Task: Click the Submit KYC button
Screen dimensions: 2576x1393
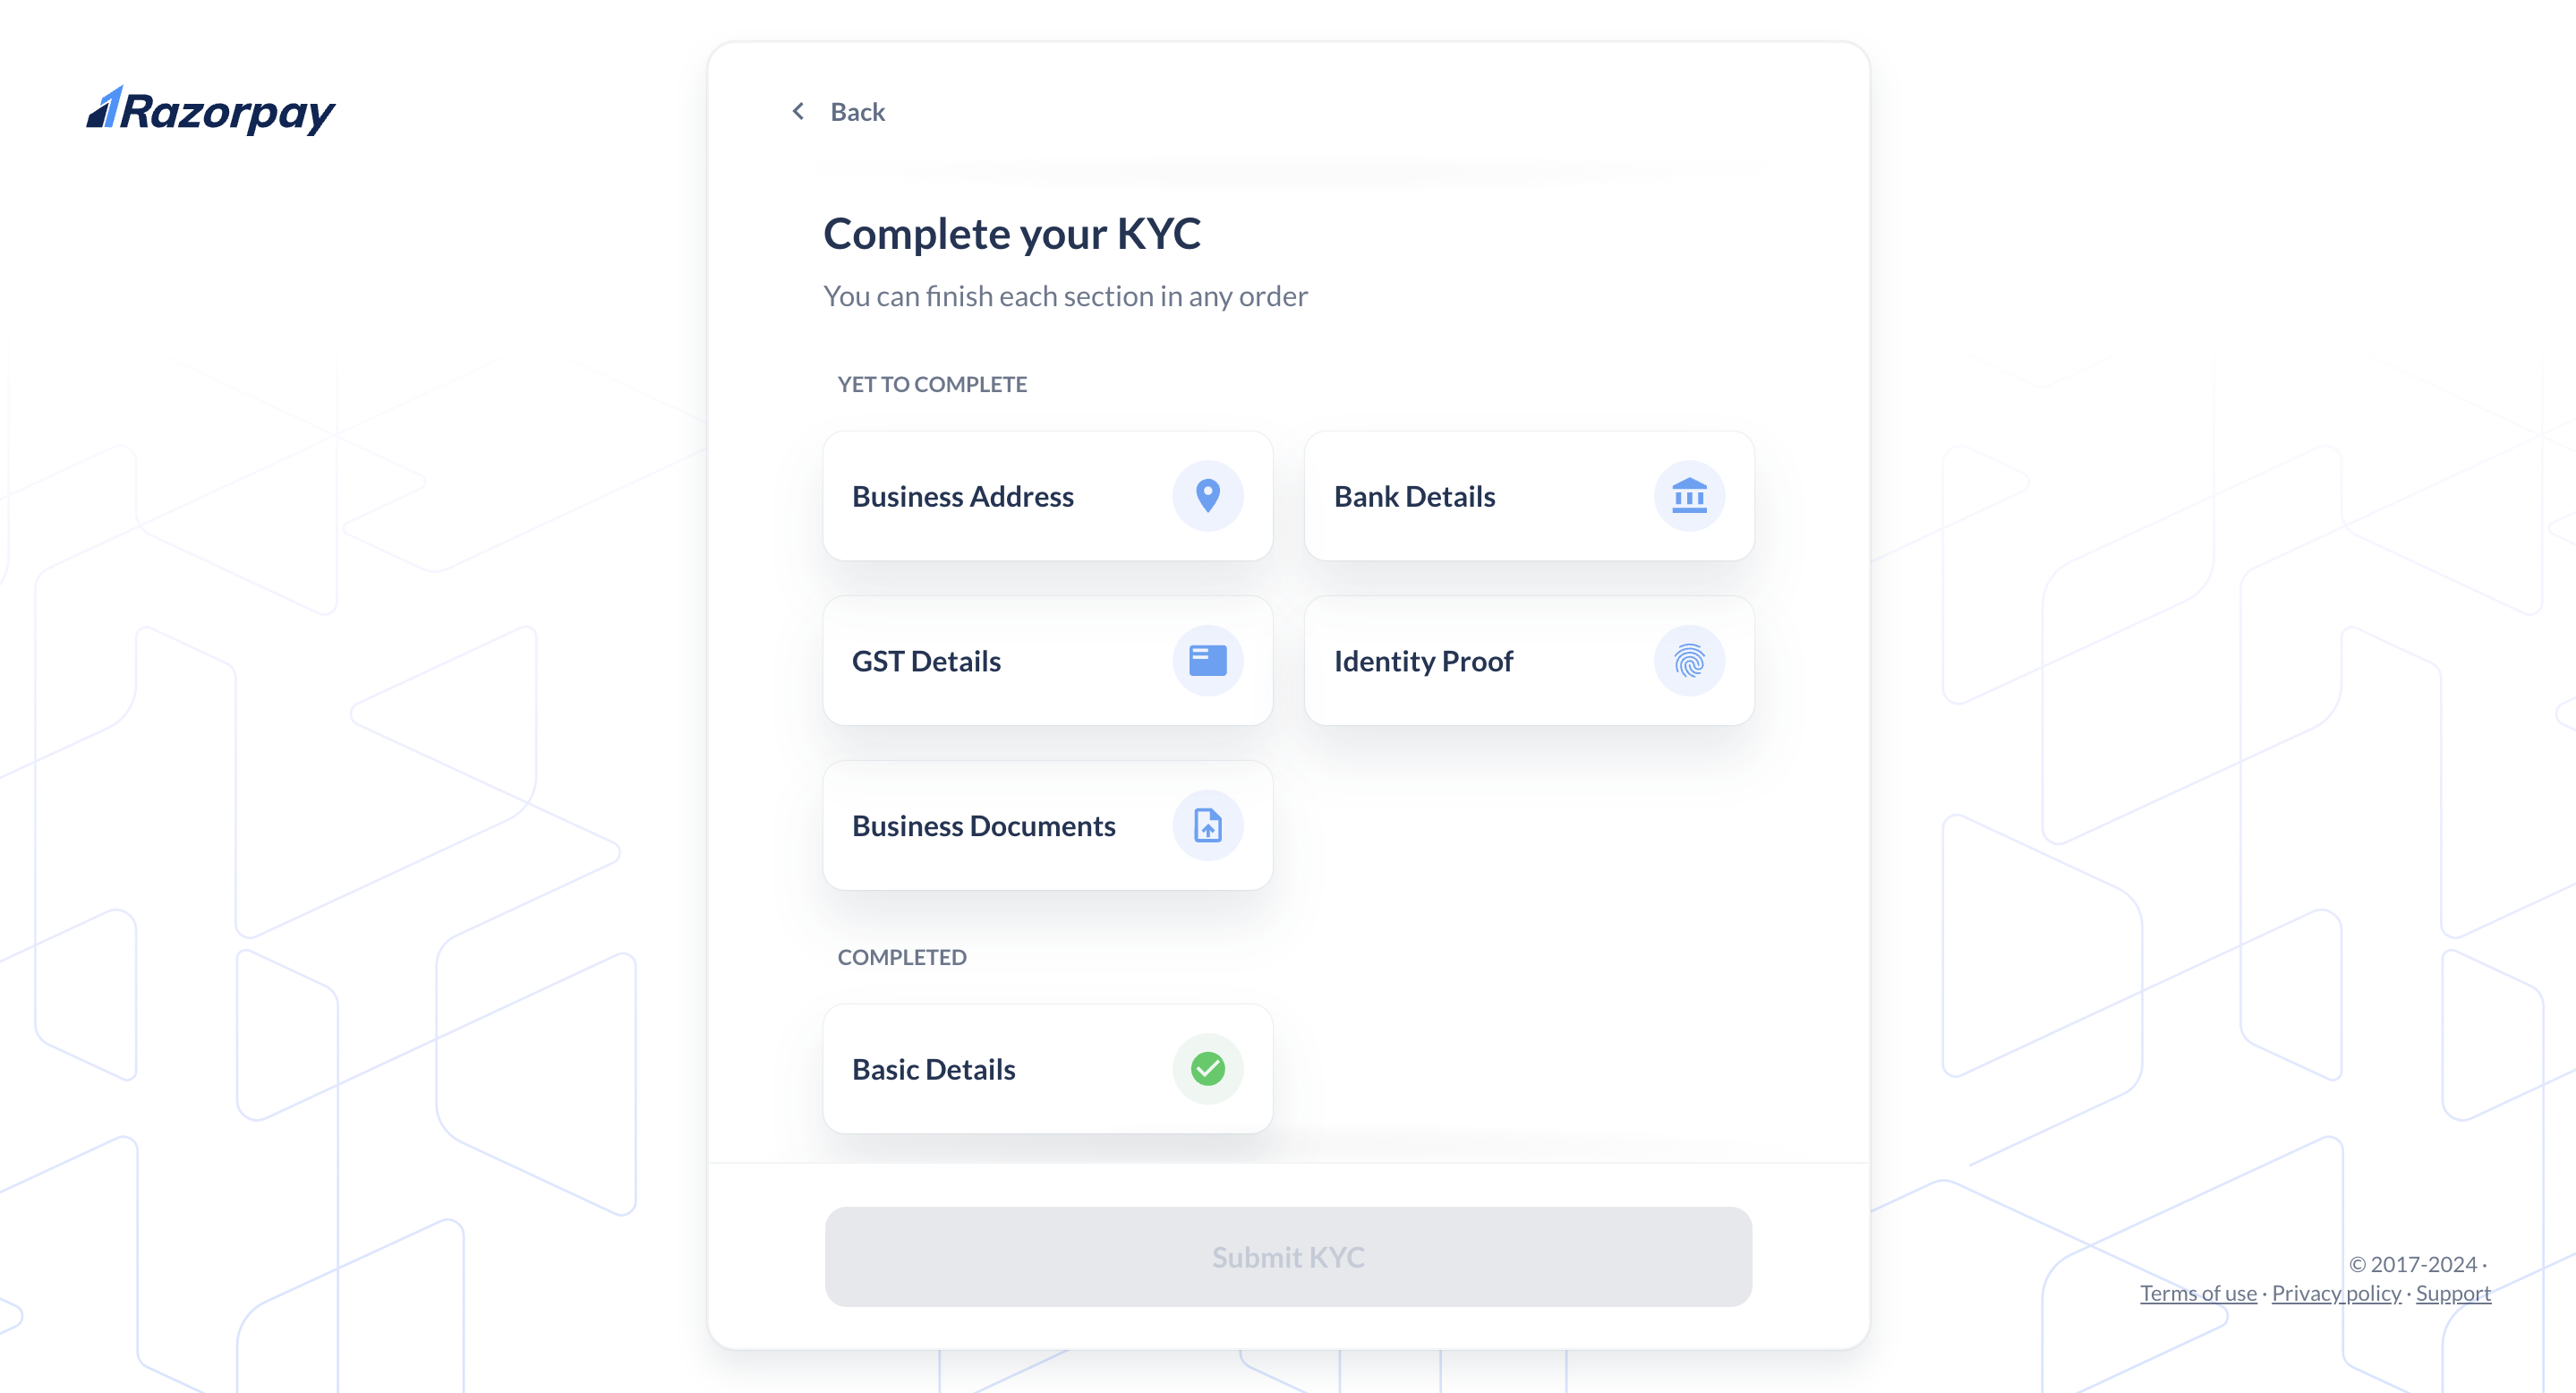Action: pyautogui.click(x=1288, y=1256)
